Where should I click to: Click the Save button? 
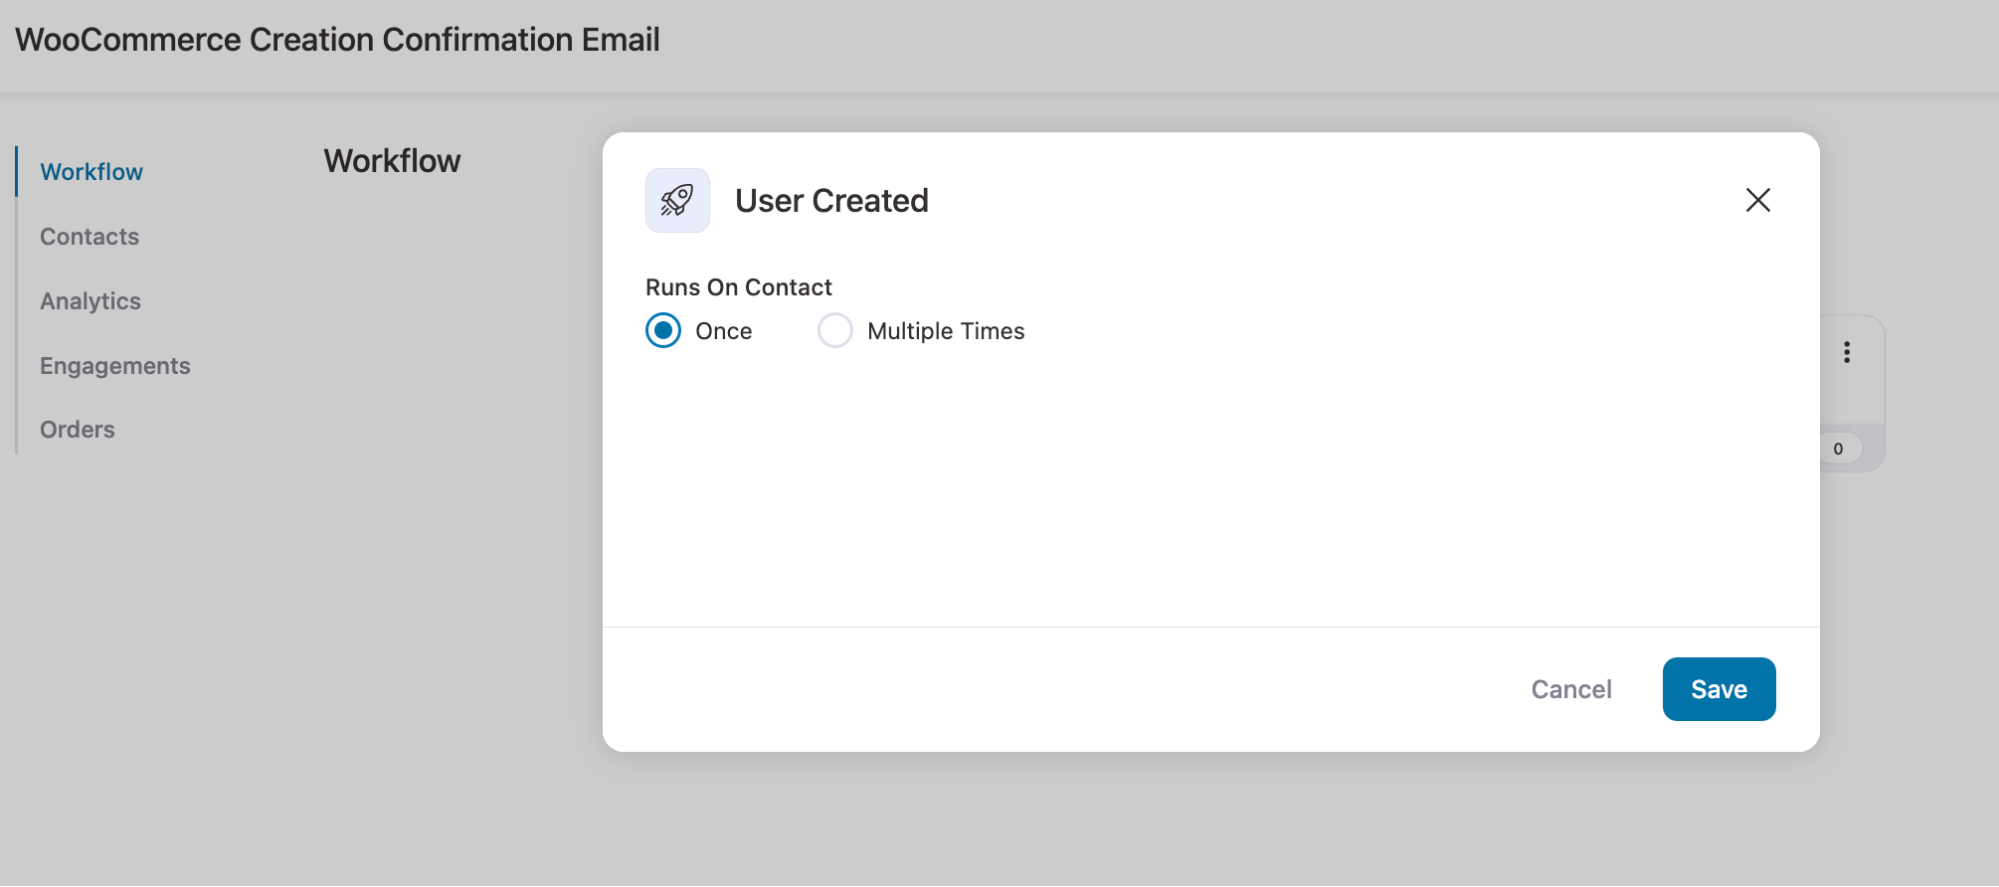pyautogui.click(x=1718, y=689)
